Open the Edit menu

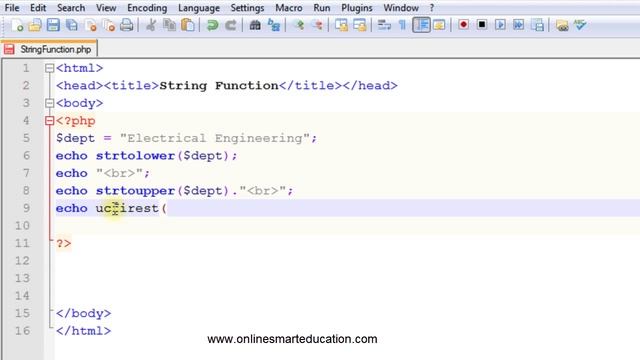[38, 8]
